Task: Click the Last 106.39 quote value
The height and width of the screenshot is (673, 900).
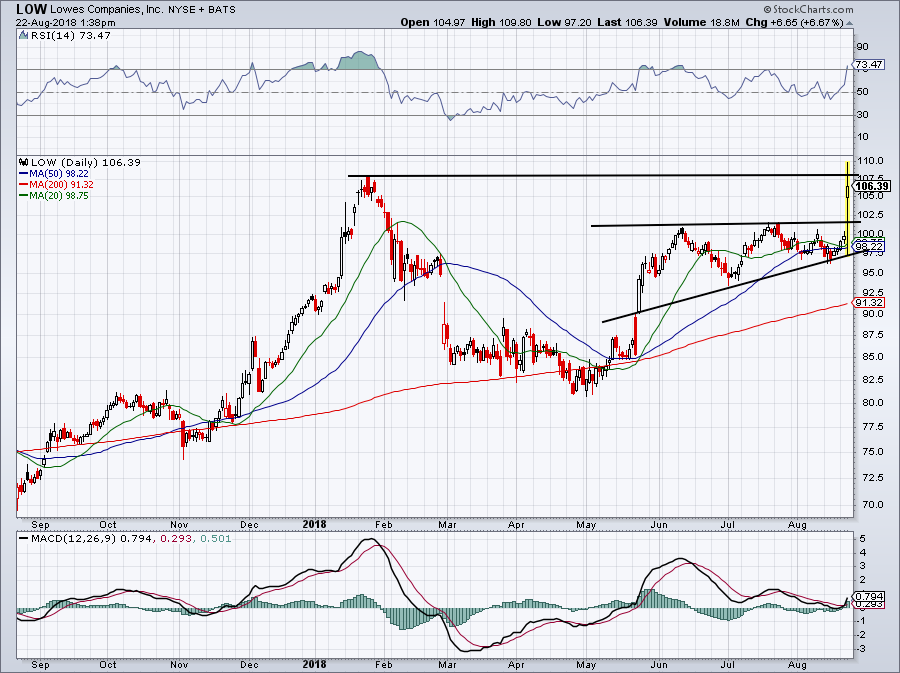Action: [x=627, y=22]
